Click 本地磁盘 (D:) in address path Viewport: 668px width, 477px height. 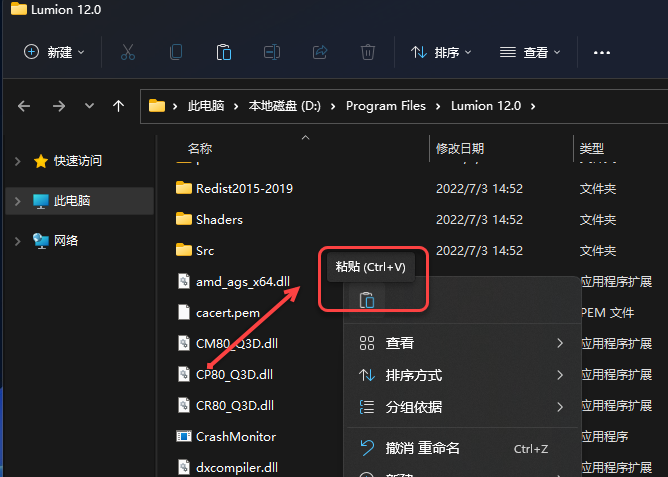coord(285,106)
